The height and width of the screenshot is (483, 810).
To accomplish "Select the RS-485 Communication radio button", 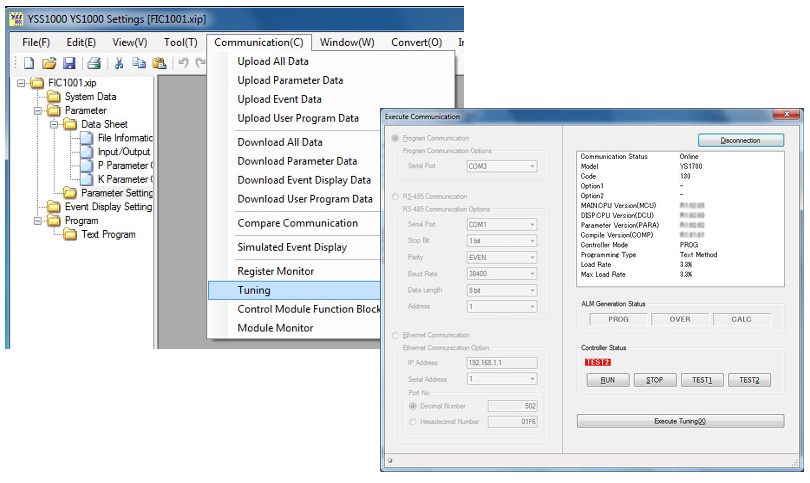I will (x=395, y=197).
